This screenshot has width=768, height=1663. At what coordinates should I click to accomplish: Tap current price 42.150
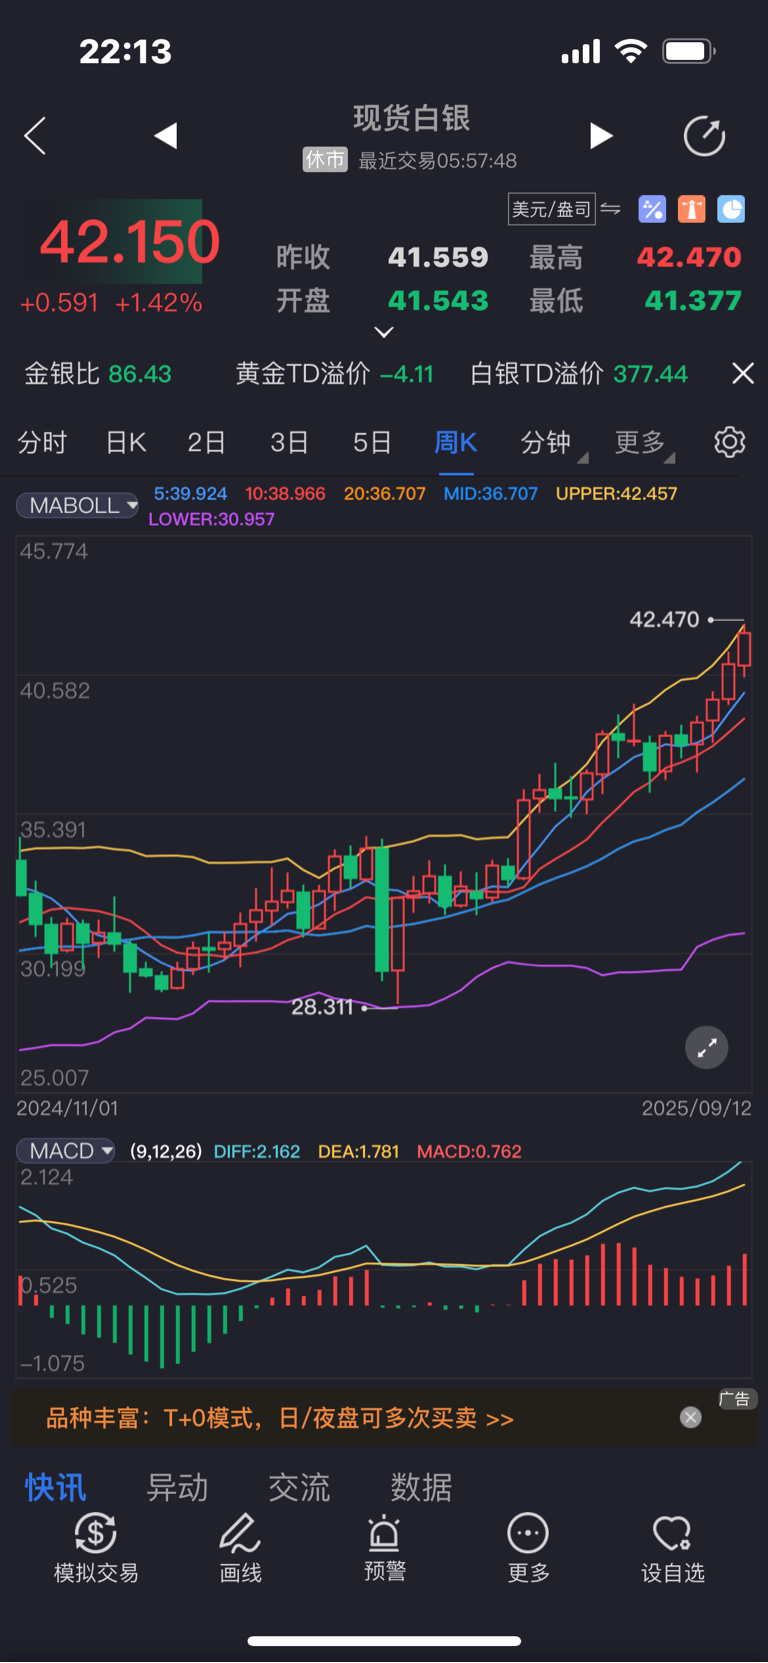click(130, 242)
